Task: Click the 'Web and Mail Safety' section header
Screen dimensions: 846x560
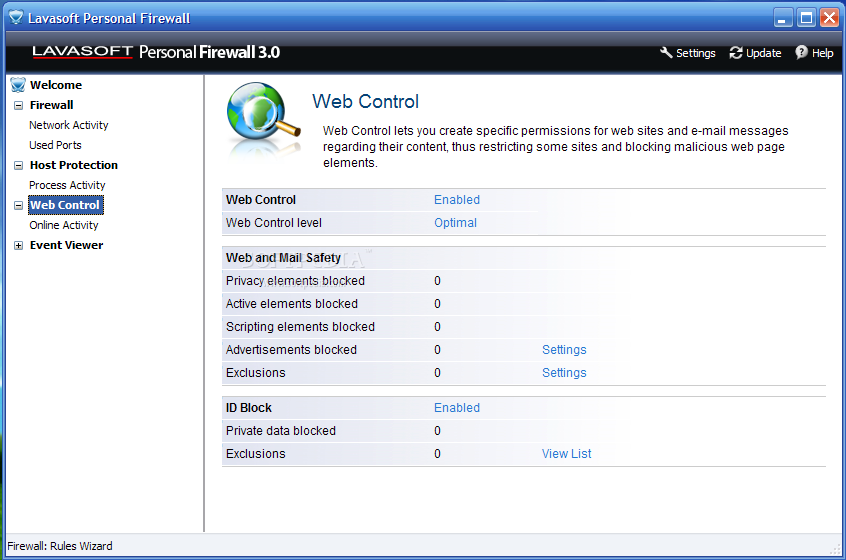Action: [x=283, y=258]
